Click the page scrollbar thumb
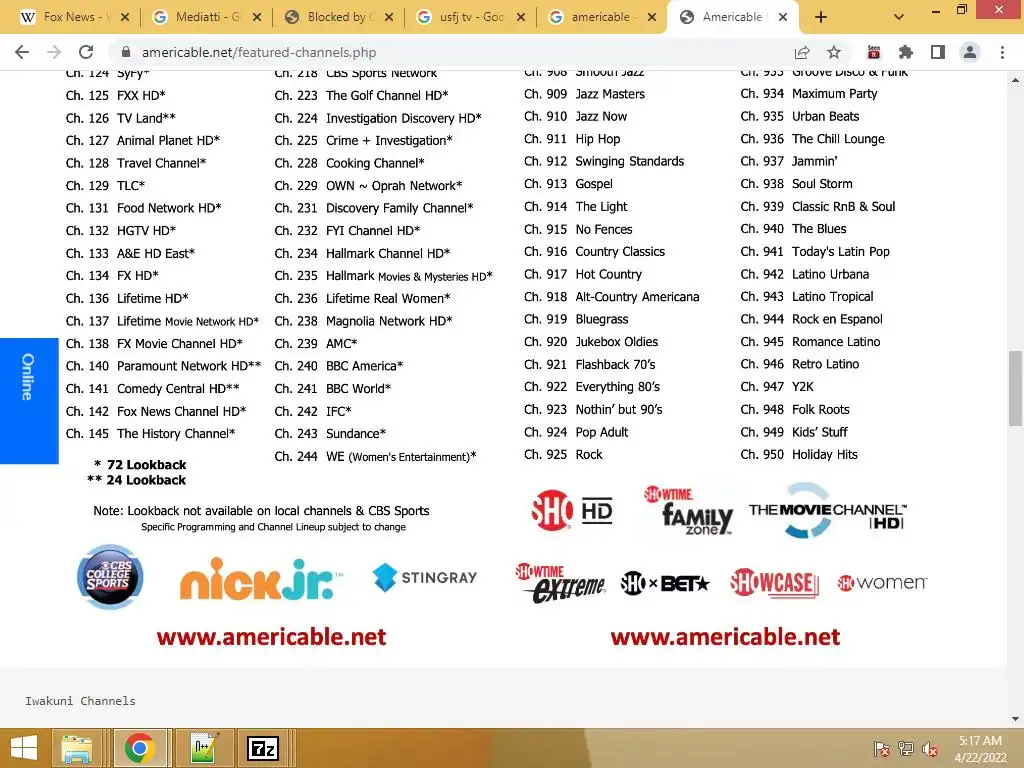Screen dimensions: 1024x768 click(x=1015, y=389)
